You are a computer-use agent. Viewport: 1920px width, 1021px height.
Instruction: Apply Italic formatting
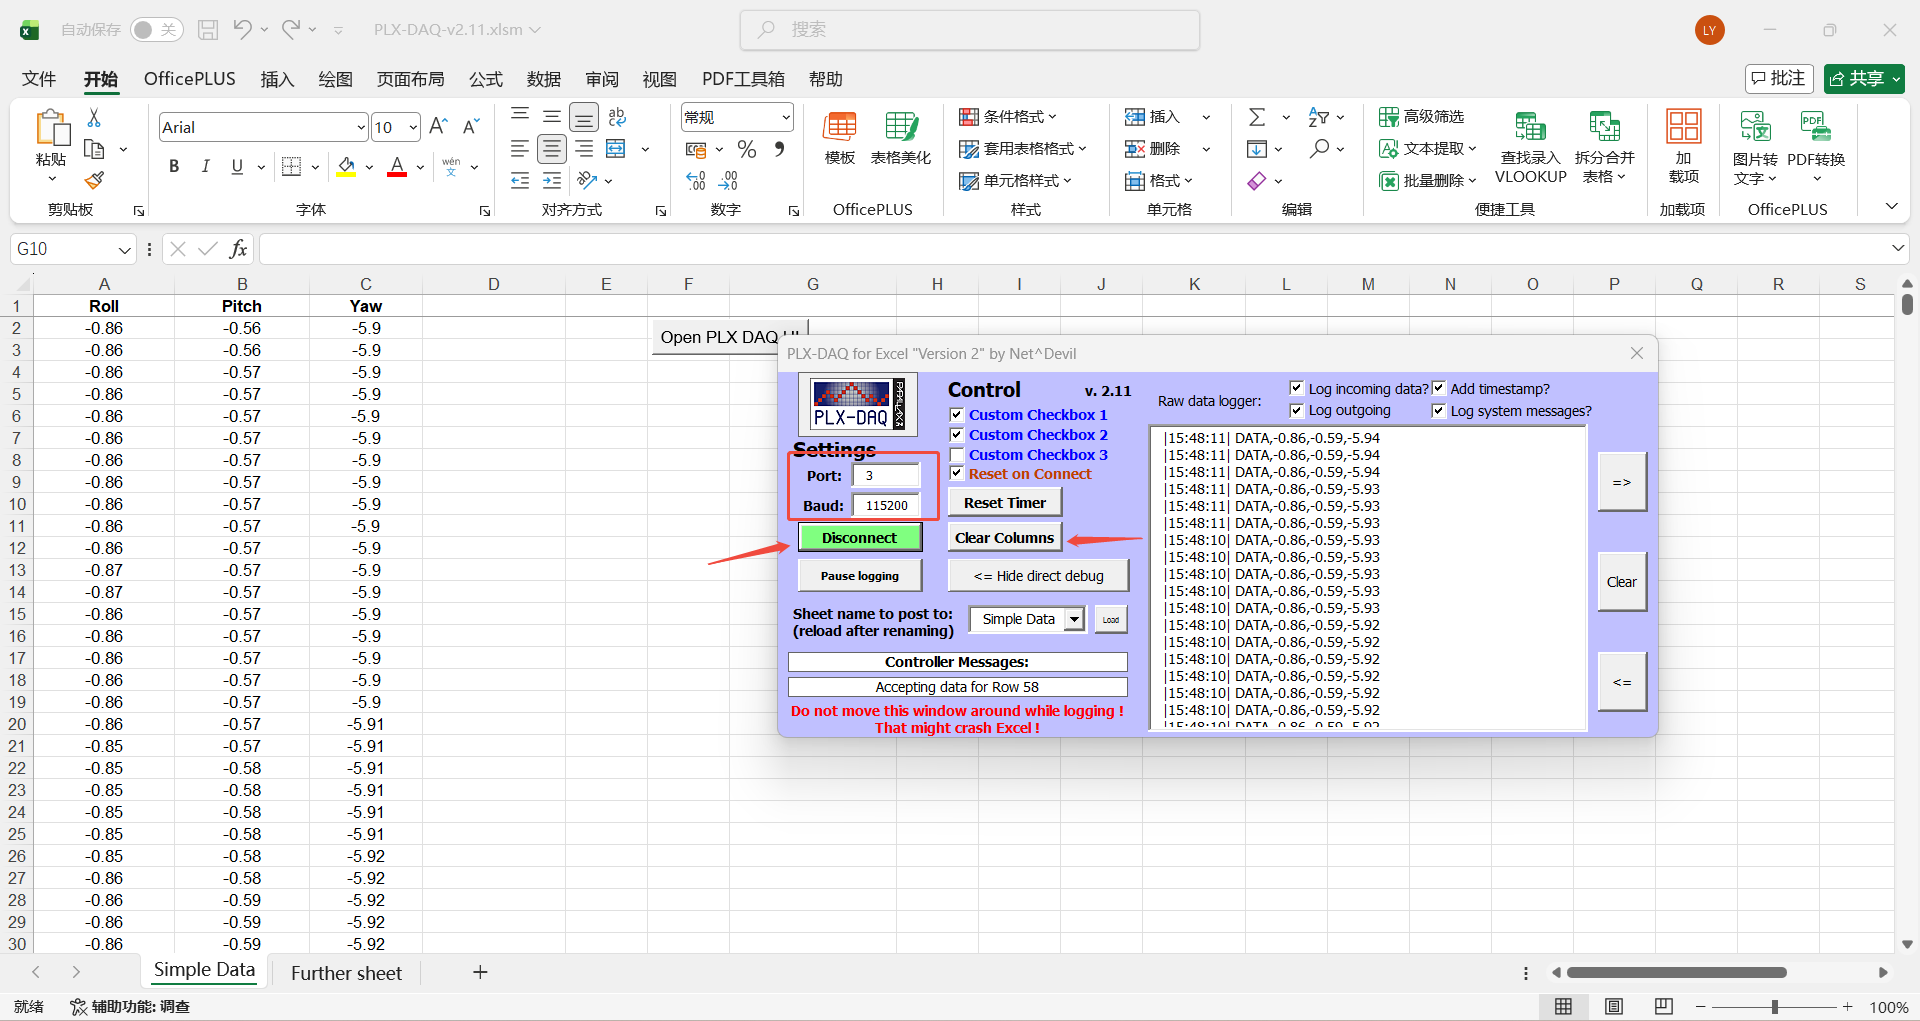click(205, 166)
